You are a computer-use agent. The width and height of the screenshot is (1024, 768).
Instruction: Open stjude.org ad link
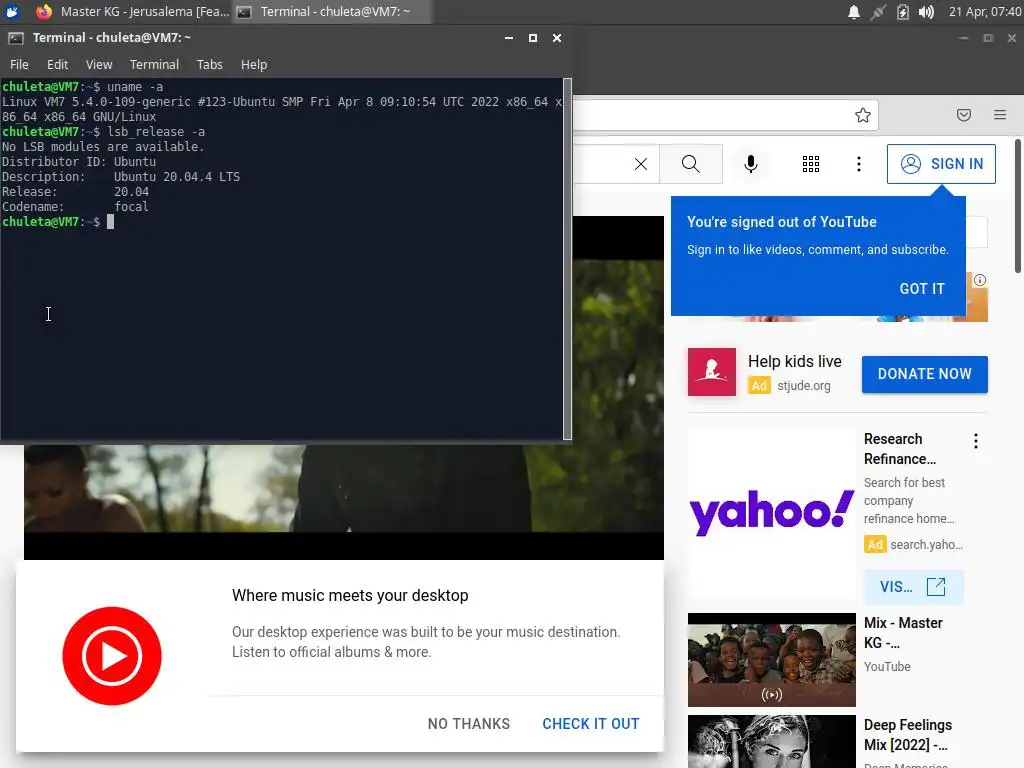[x=803, y=386]
